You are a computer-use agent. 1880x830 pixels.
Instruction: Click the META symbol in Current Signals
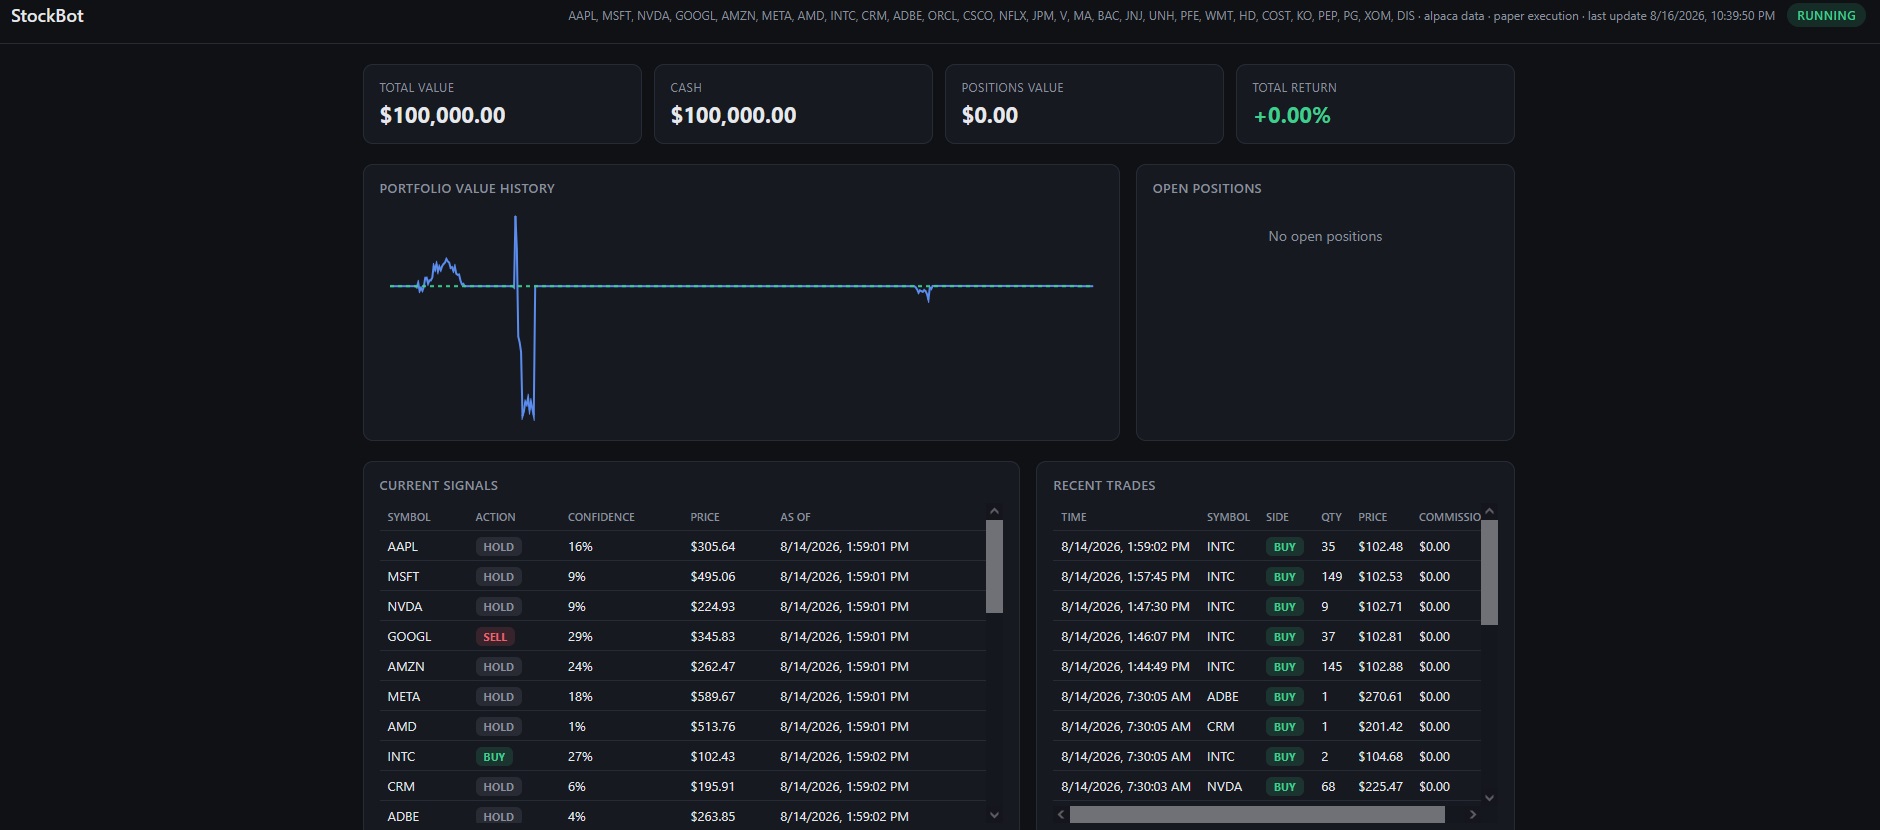click(x=404, y=697)
